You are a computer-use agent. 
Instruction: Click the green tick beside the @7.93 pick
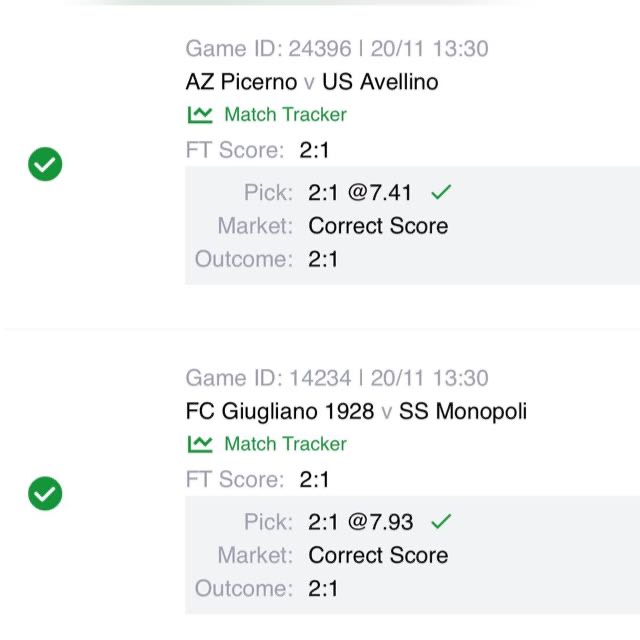pos(440,521)
